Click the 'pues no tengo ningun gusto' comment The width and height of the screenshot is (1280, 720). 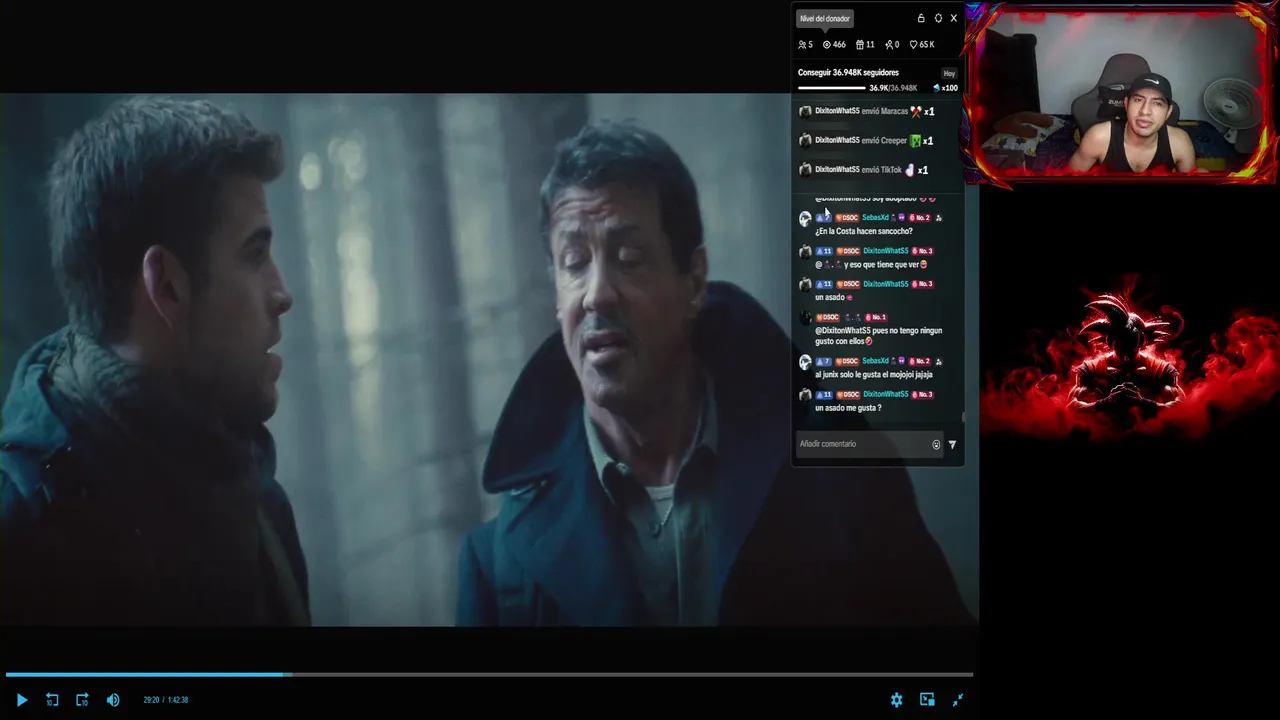tap(878, 335)
